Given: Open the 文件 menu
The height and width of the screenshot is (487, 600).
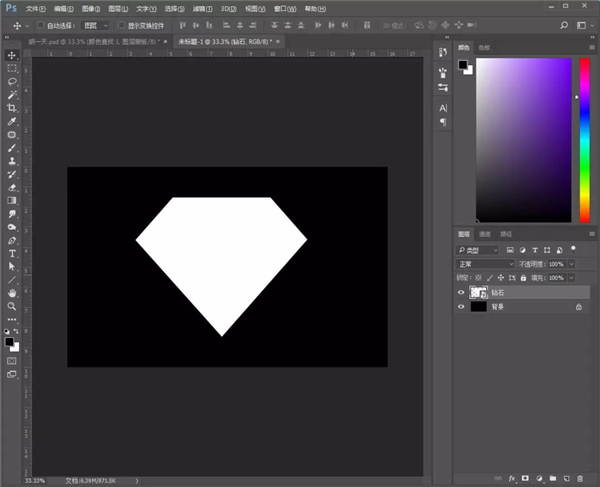Looking at the screenshot, I should click(x=35, y=7).
